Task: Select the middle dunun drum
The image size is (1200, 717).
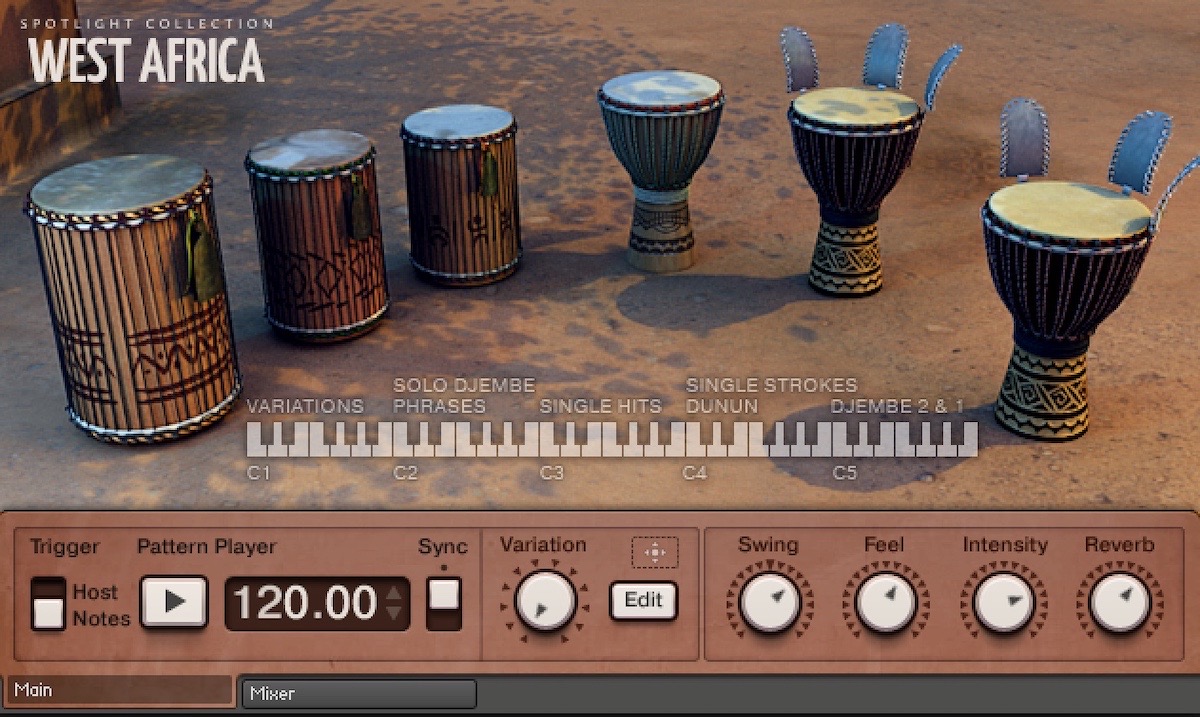Action: tap(317, 236)
